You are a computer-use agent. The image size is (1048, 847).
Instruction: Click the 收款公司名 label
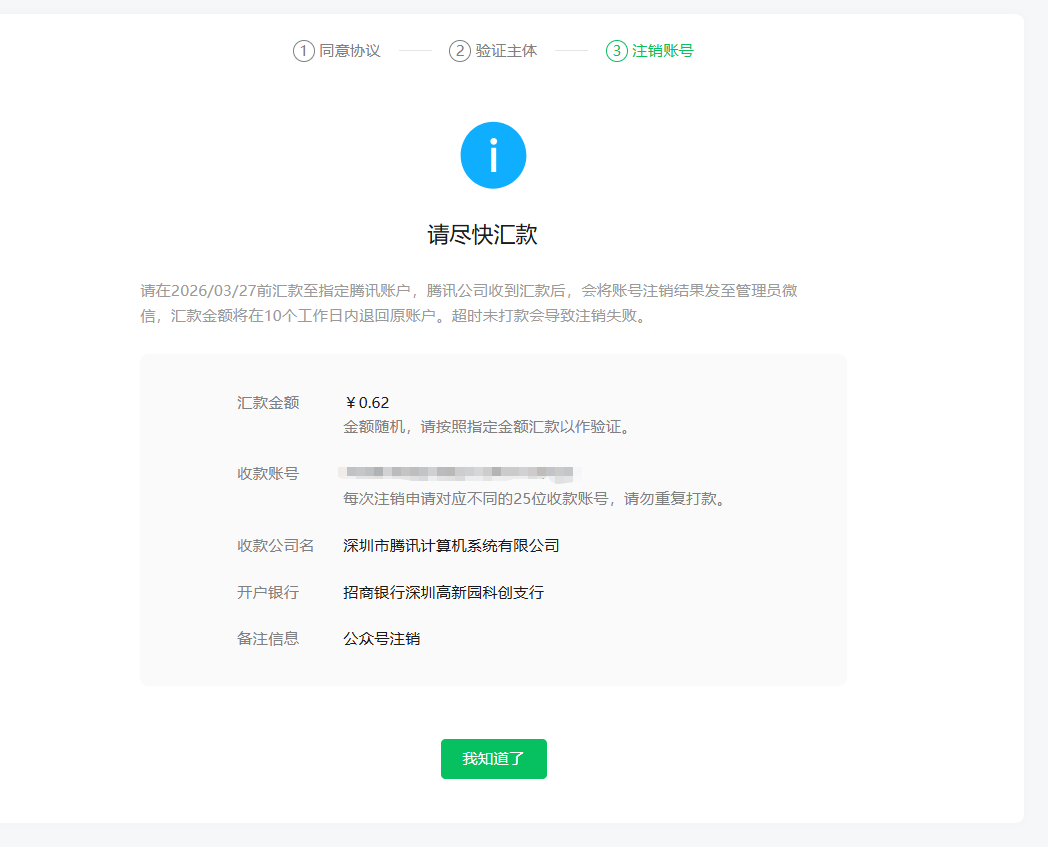(275, 546)
